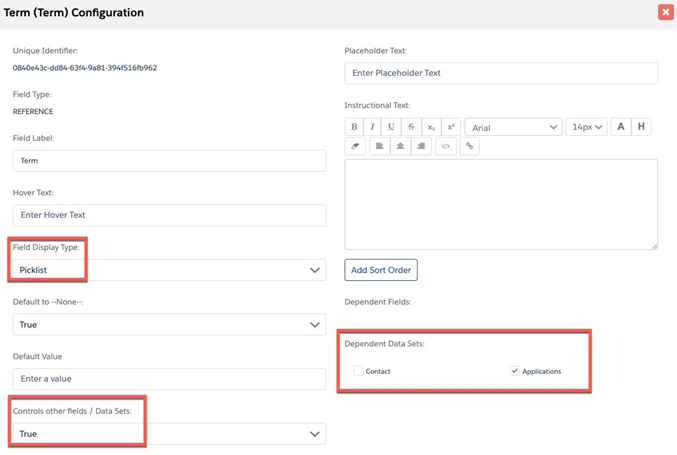677x455 pixels.
Task: Center align text in editor
Action: [x=400, y=146]
